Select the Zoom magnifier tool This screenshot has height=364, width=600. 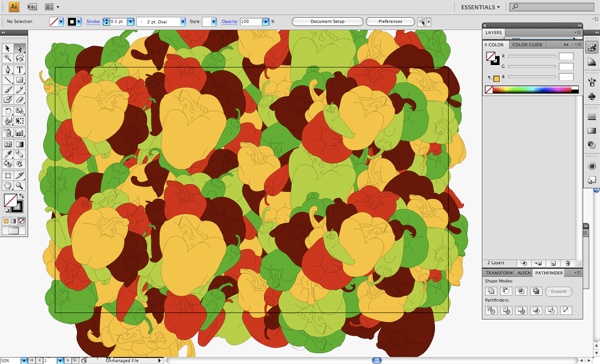pos(20,186)
